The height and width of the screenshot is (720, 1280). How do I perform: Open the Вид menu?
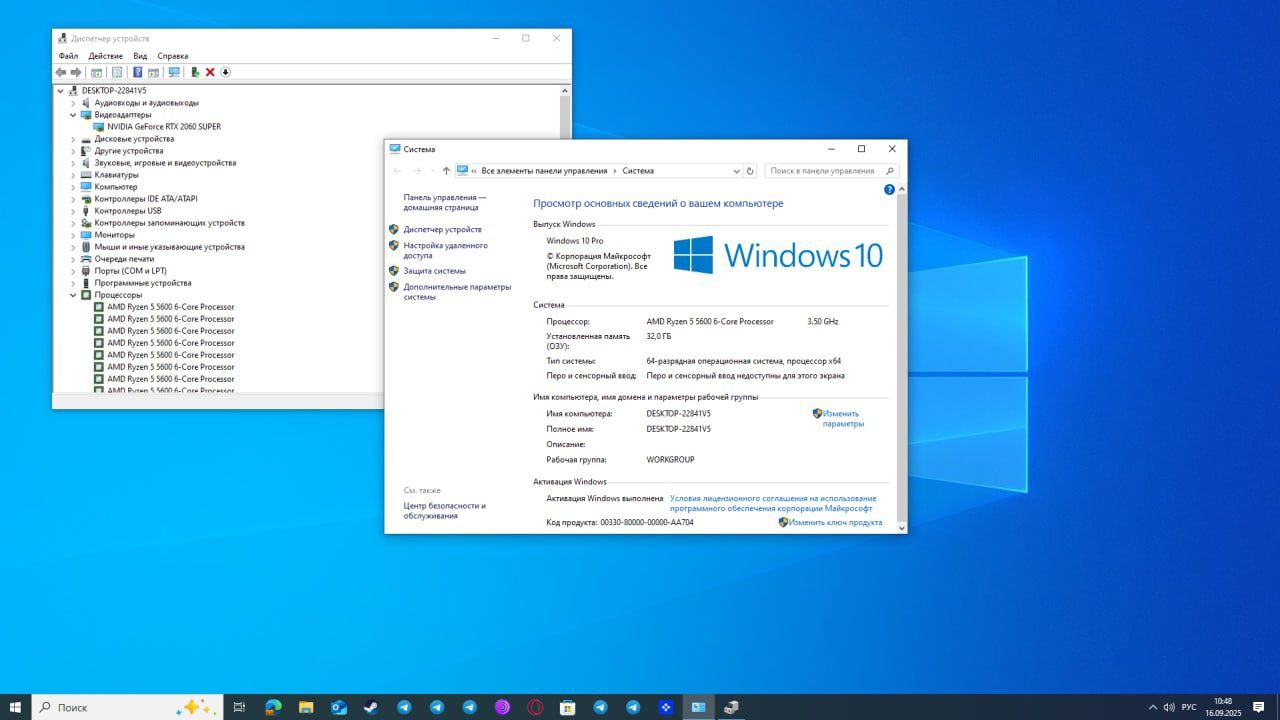click(x=140, y=56)
